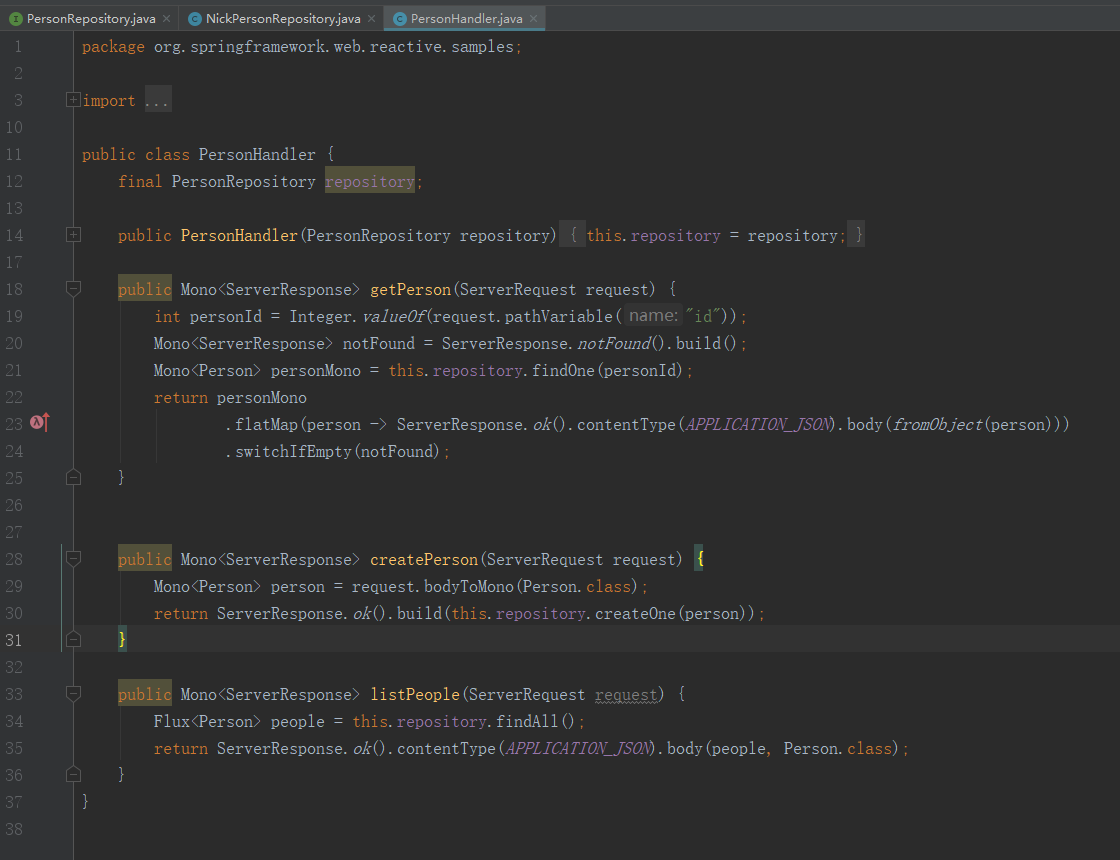Image resolution: width=1120 pixels, height=860 pixels.
Task: Click line number 23 in the gutter
Action: coord(14,424)
